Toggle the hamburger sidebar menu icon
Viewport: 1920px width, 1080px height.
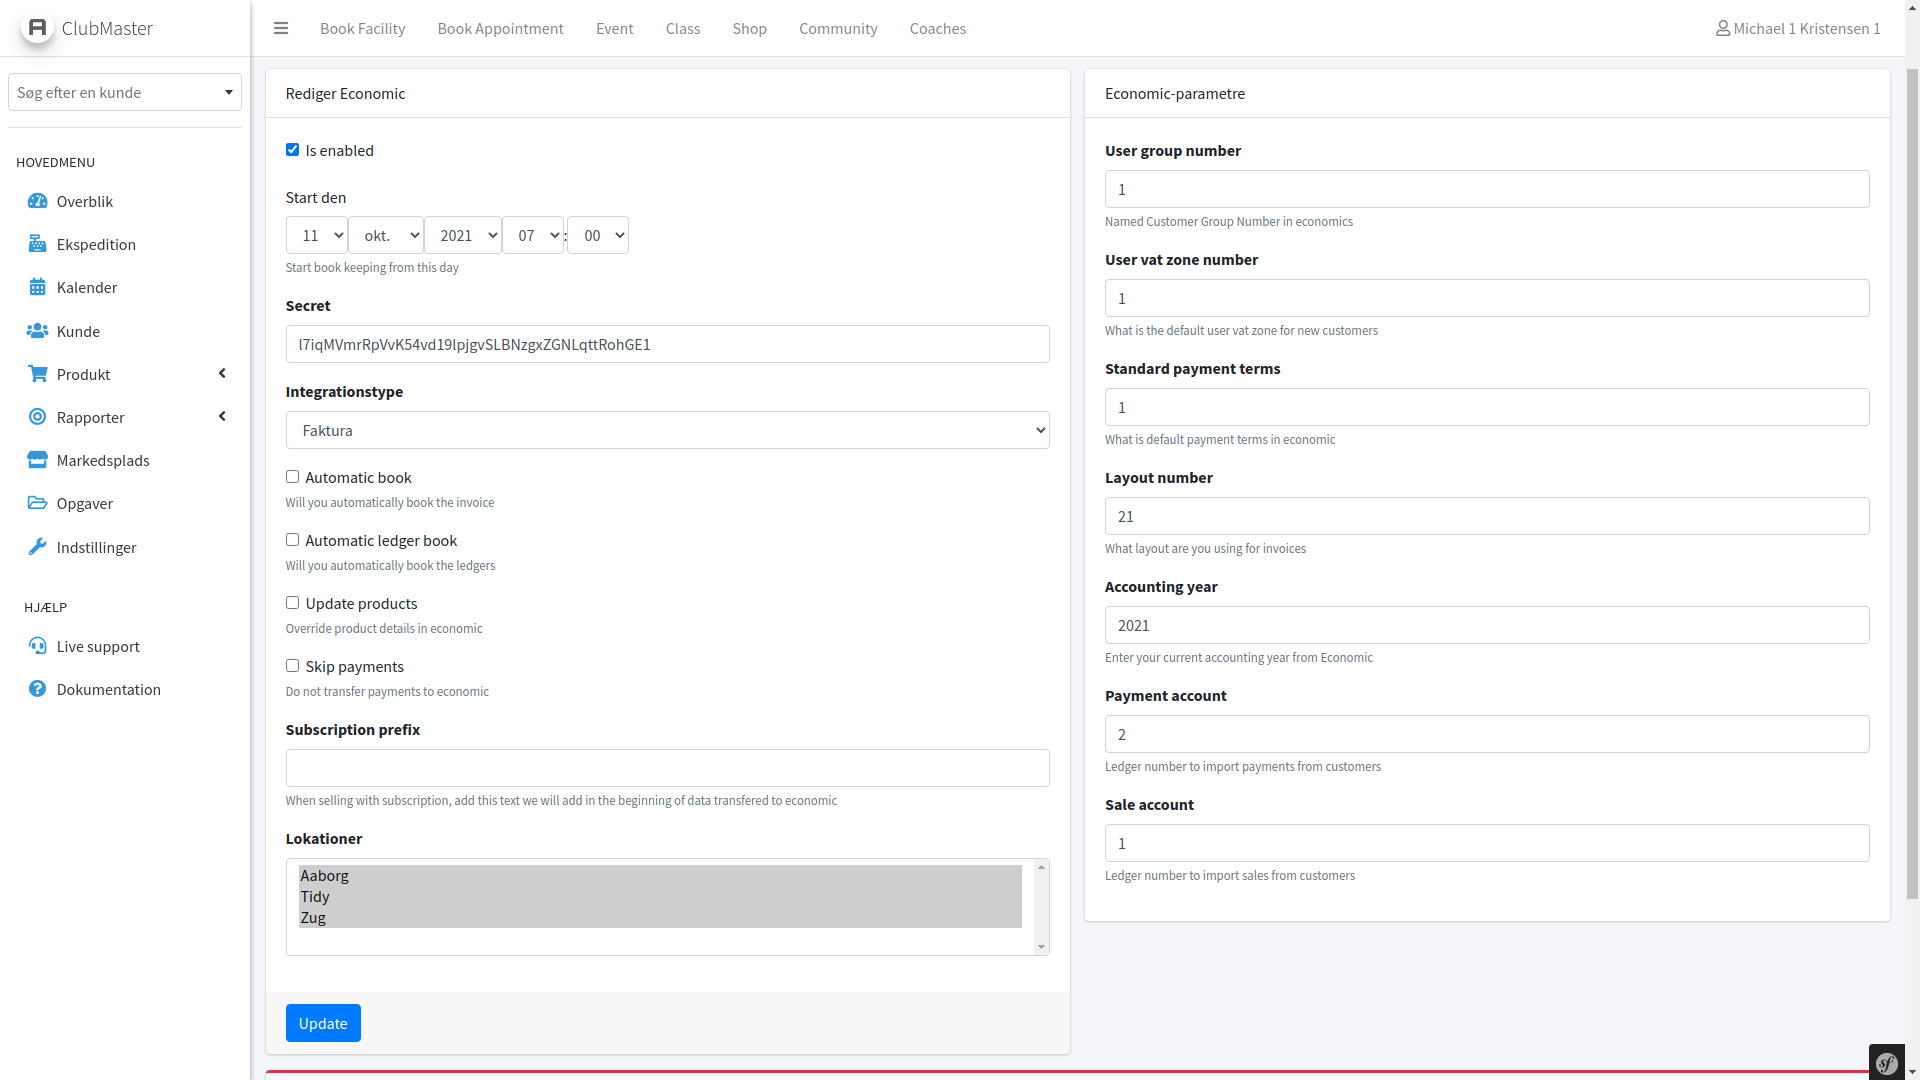[281, 28]
